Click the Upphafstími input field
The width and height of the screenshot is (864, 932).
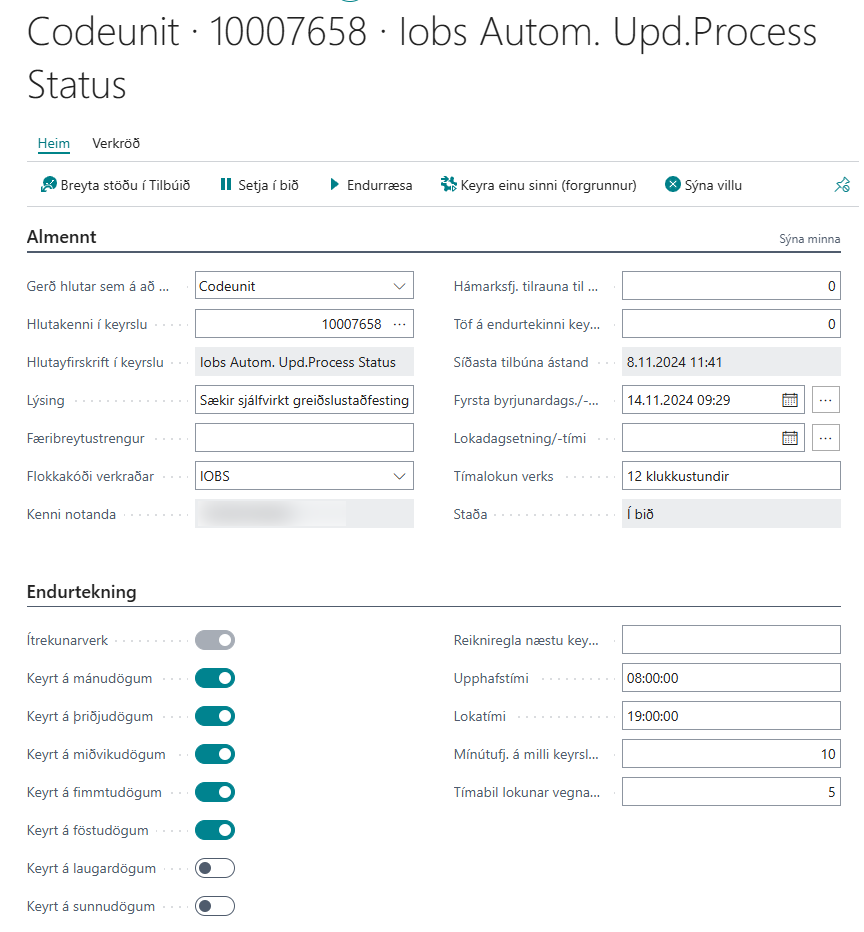(730, 678)
